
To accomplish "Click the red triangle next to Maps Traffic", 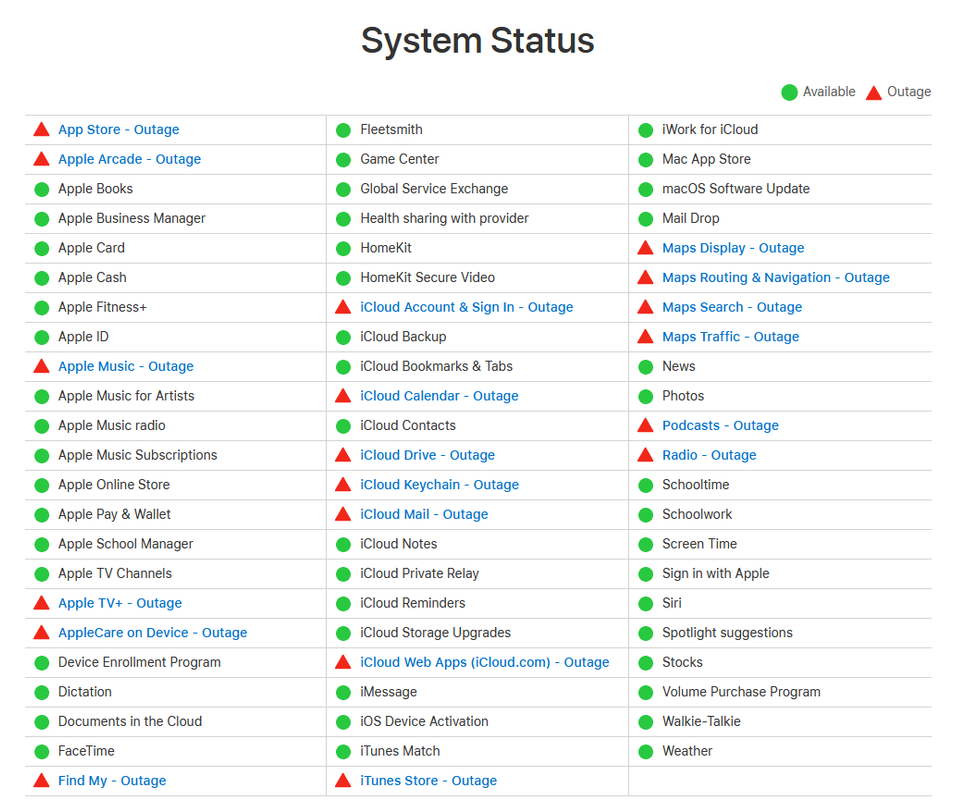I will click(646, 337).
